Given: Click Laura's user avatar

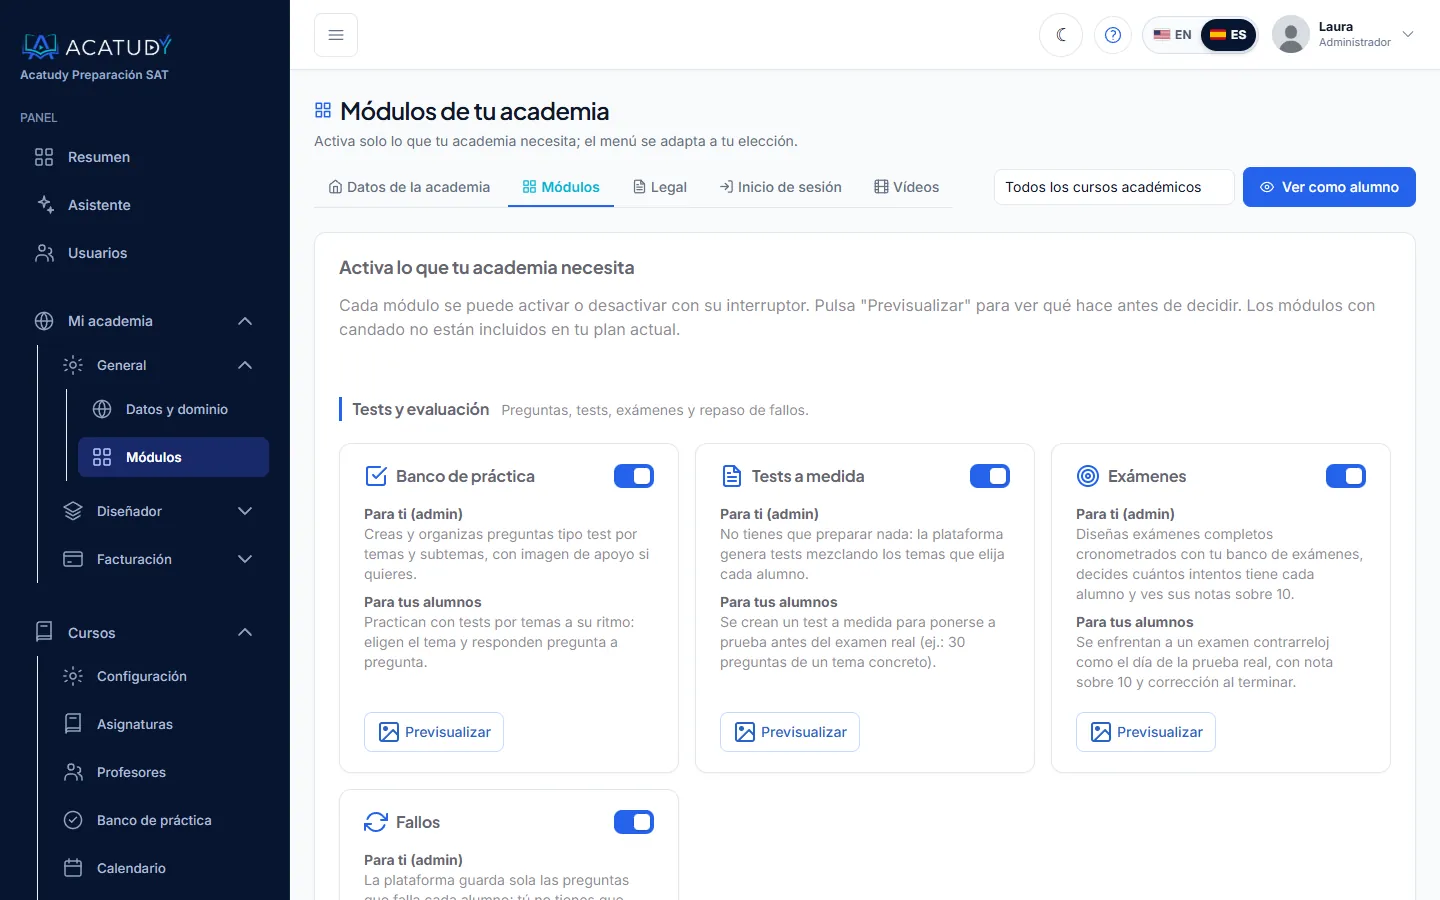Looking at the screenshot, I should [1291, 35].
